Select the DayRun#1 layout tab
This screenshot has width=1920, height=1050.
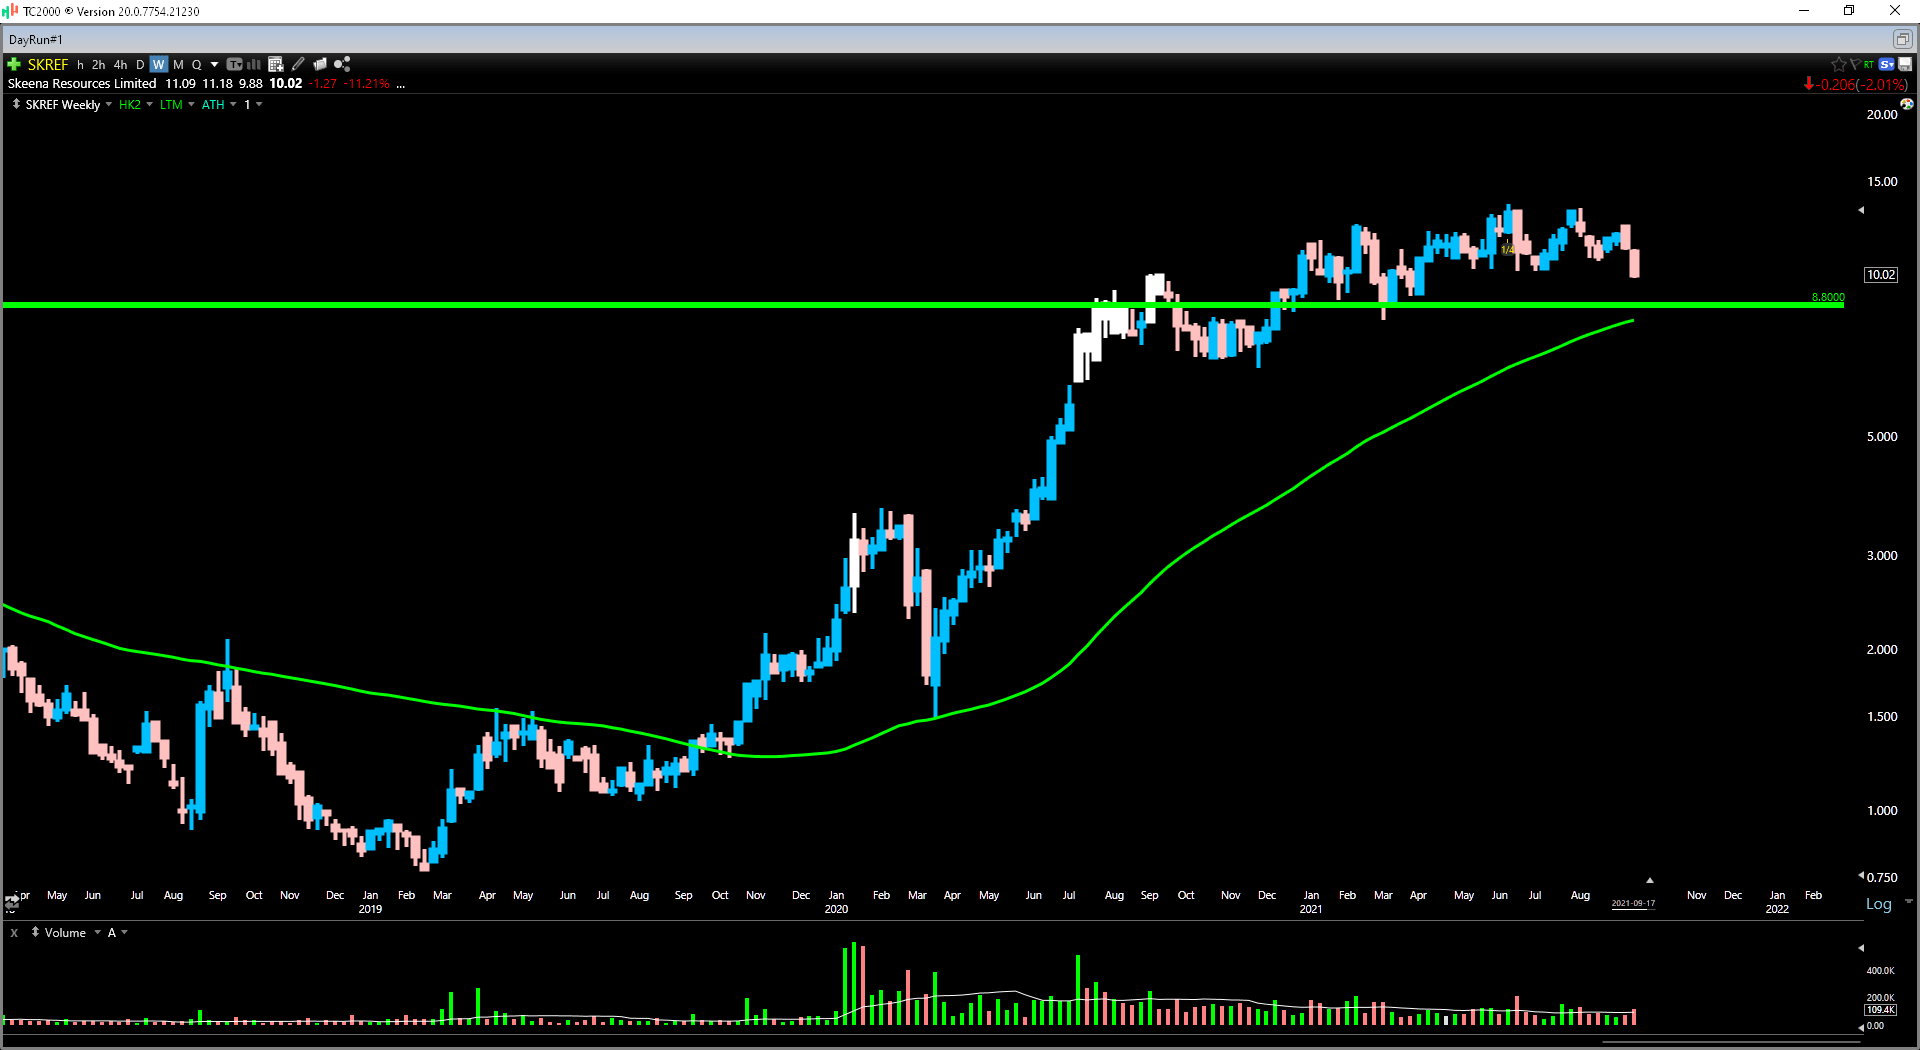click(x=36, y=40)
